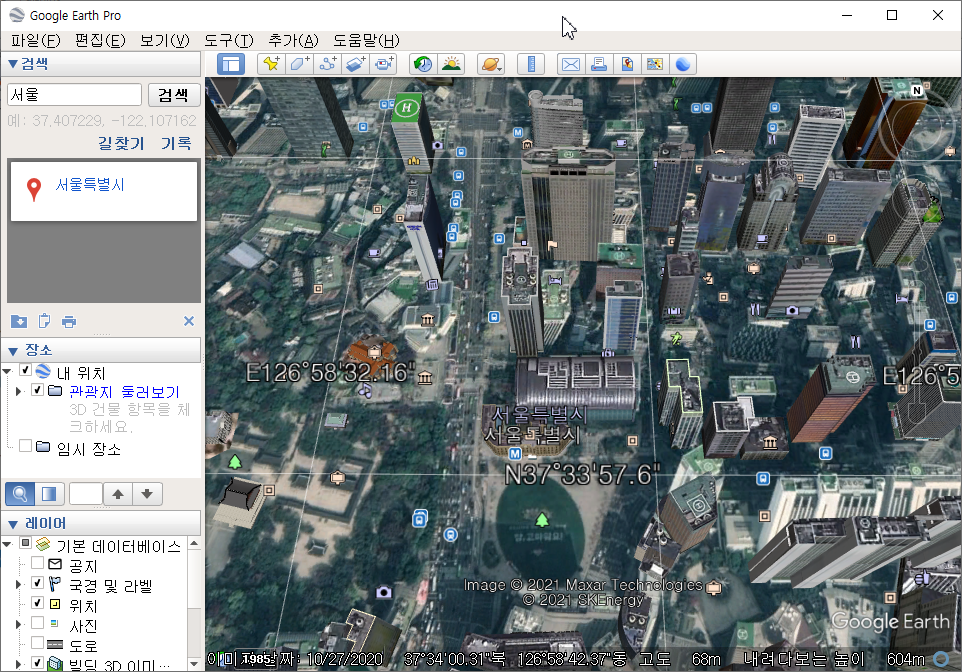This screenshot has width=962, height=672.
Task: Open Google Earth on web globe icon
Action: point(683,64)
